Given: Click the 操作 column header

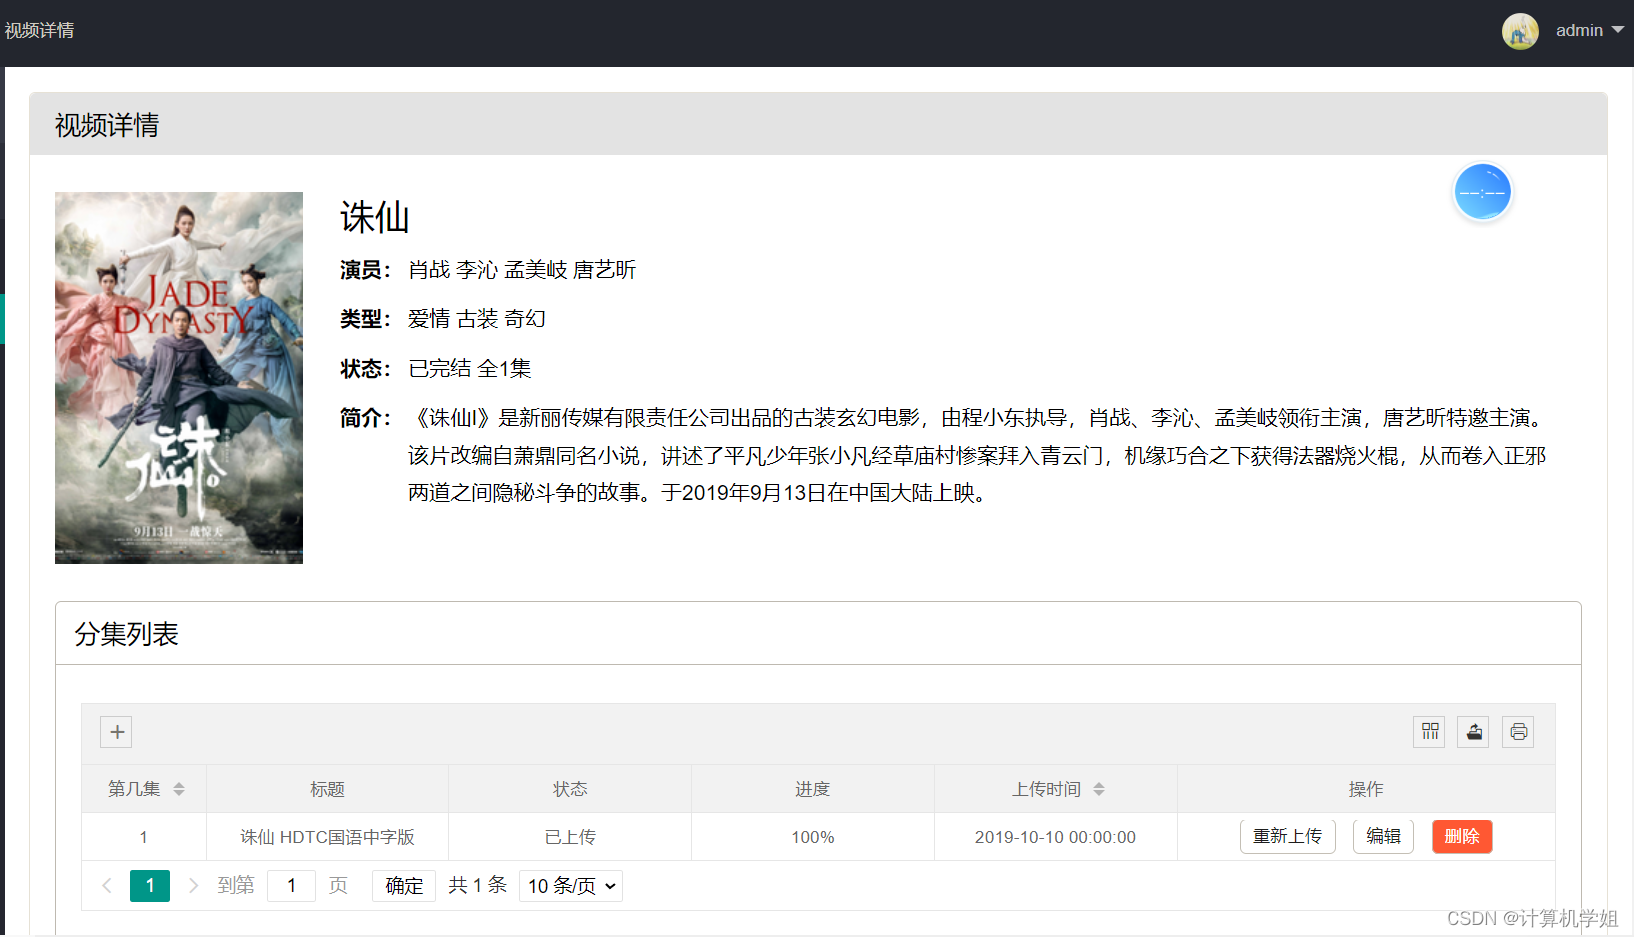Looking at the screenshot, I should tap(1366, 789).
